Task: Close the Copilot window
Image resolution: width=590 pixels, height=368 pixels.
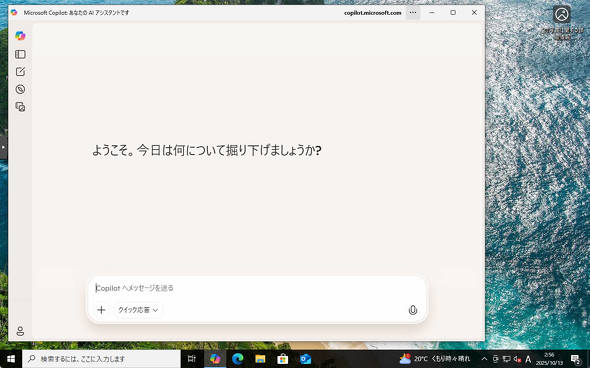Action: pyautogui.click(x=474, y=12)
